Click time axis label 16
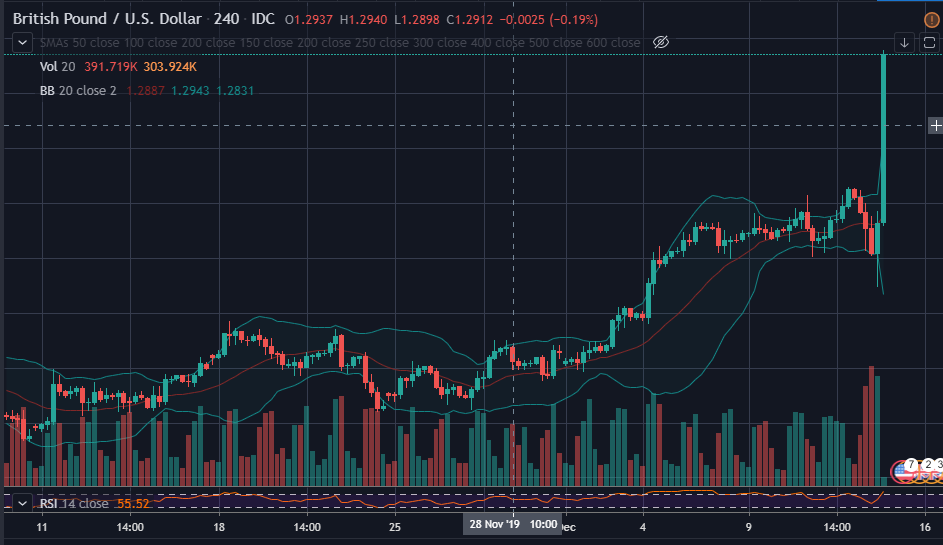943x545 pixels. (925, 527)
